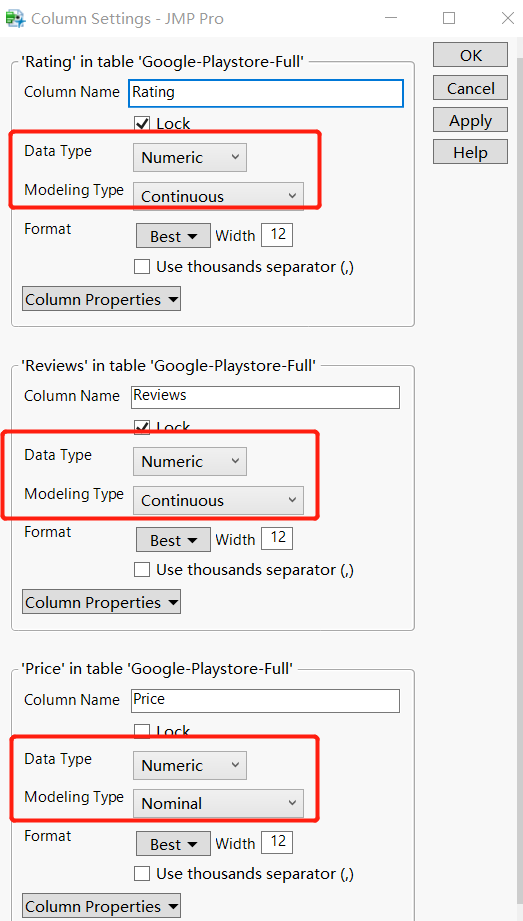The image size is (523, 921).
Task: Open Best format menu for Price column
Action: pyautogui.click(x=173, y=844)
